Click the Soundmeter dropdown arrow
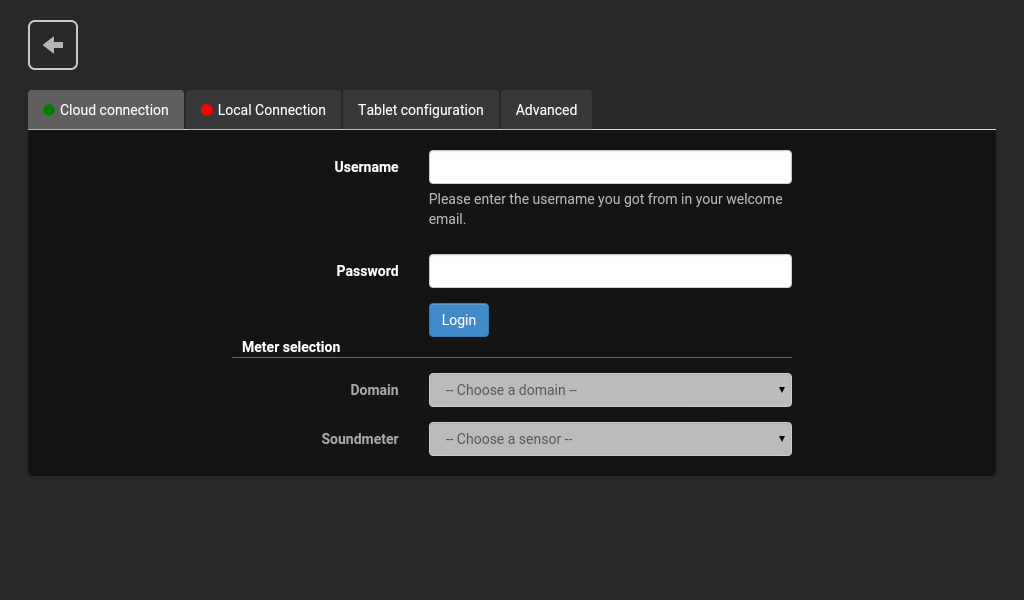 pyautogui.click(x=781, y=439)
